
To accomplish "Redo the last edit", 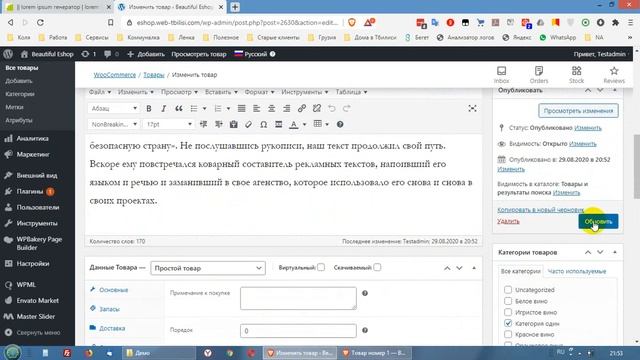I will (x=347, y=108).
